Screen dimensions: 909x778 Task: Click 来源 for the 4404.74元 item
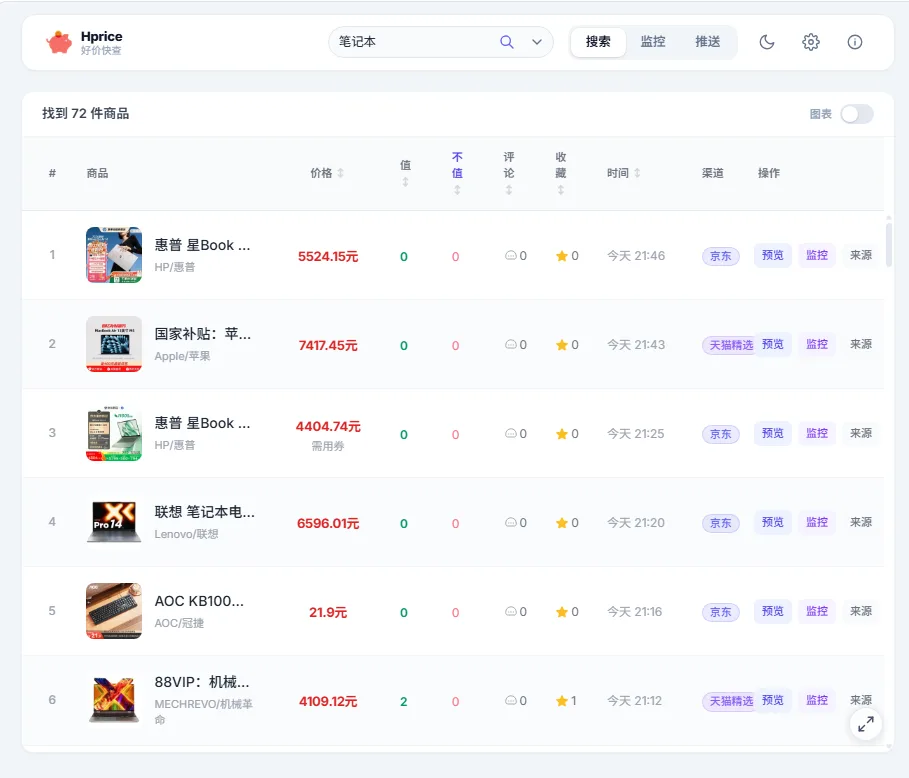pos(861,433)
